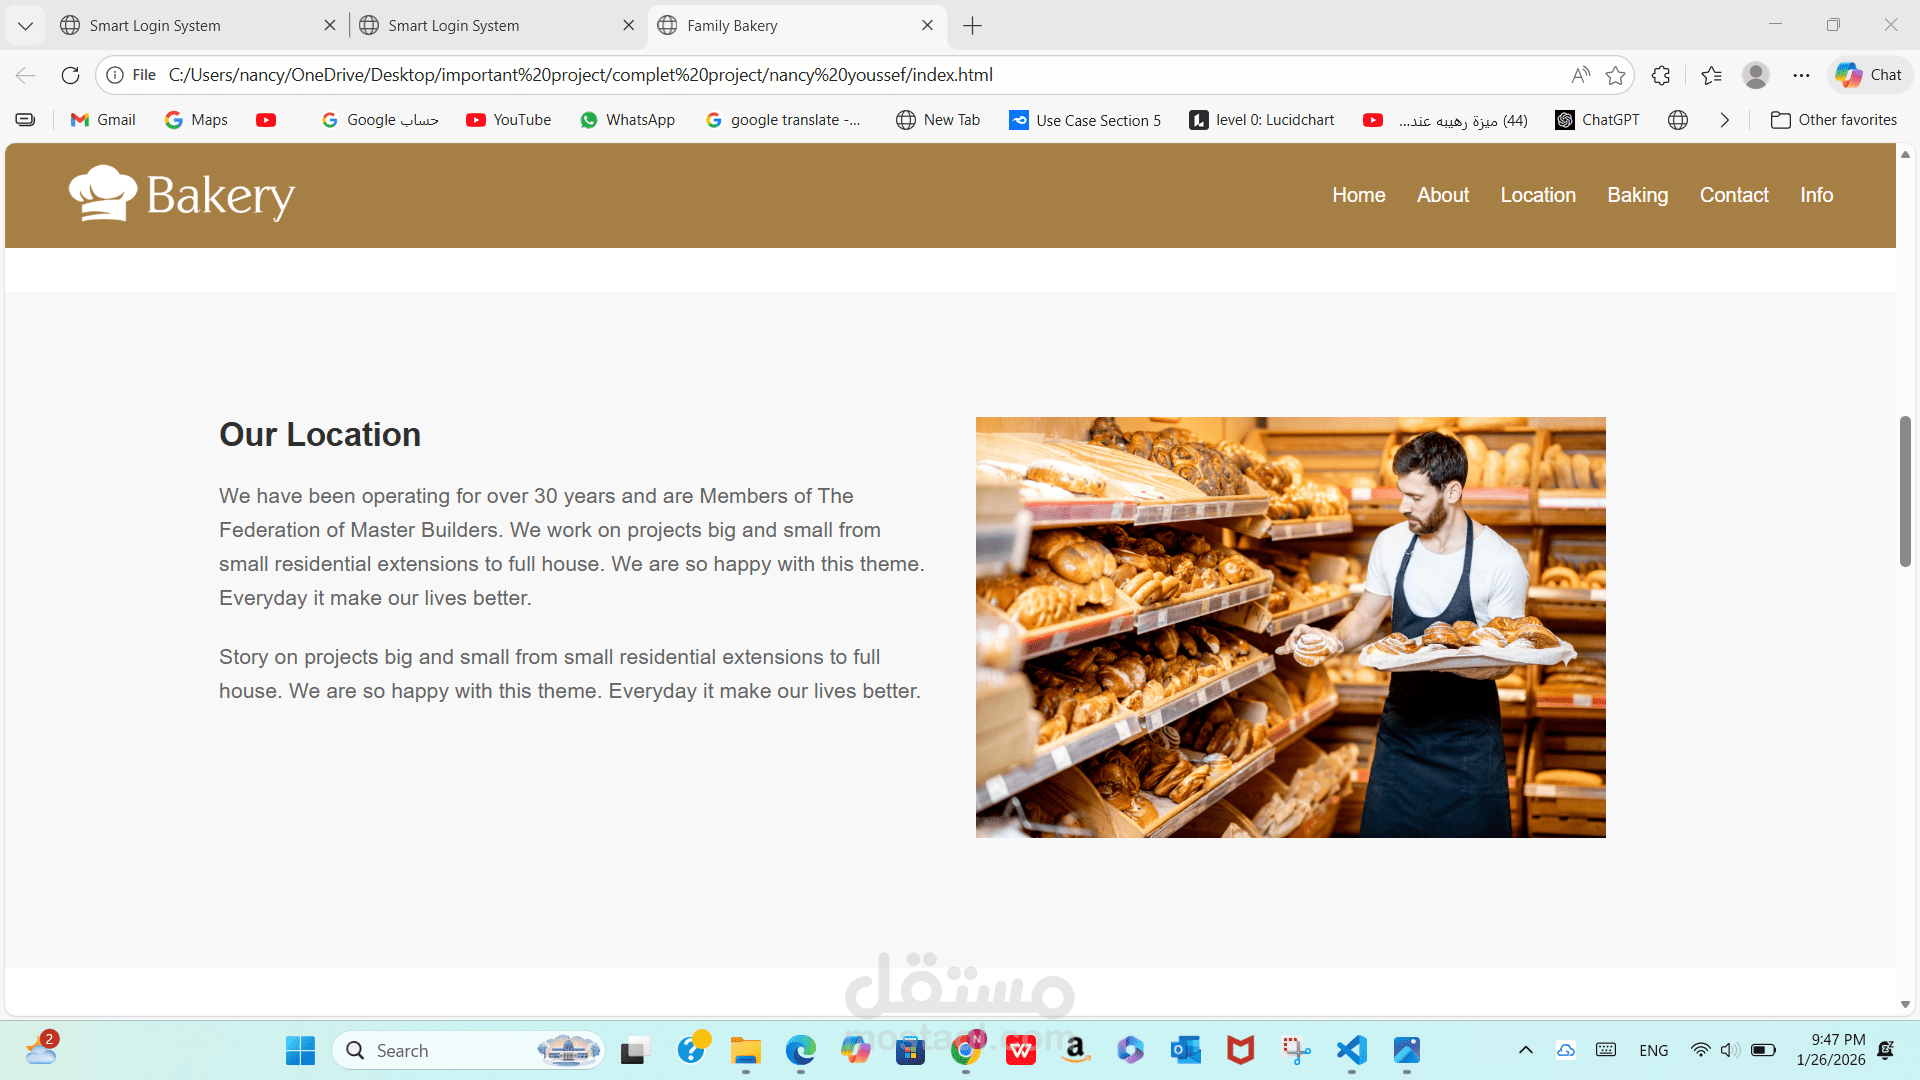Viewport: 1920px width, 1080px height.
Task: Open browser Settings and more menu
Action: (1801, 75)
